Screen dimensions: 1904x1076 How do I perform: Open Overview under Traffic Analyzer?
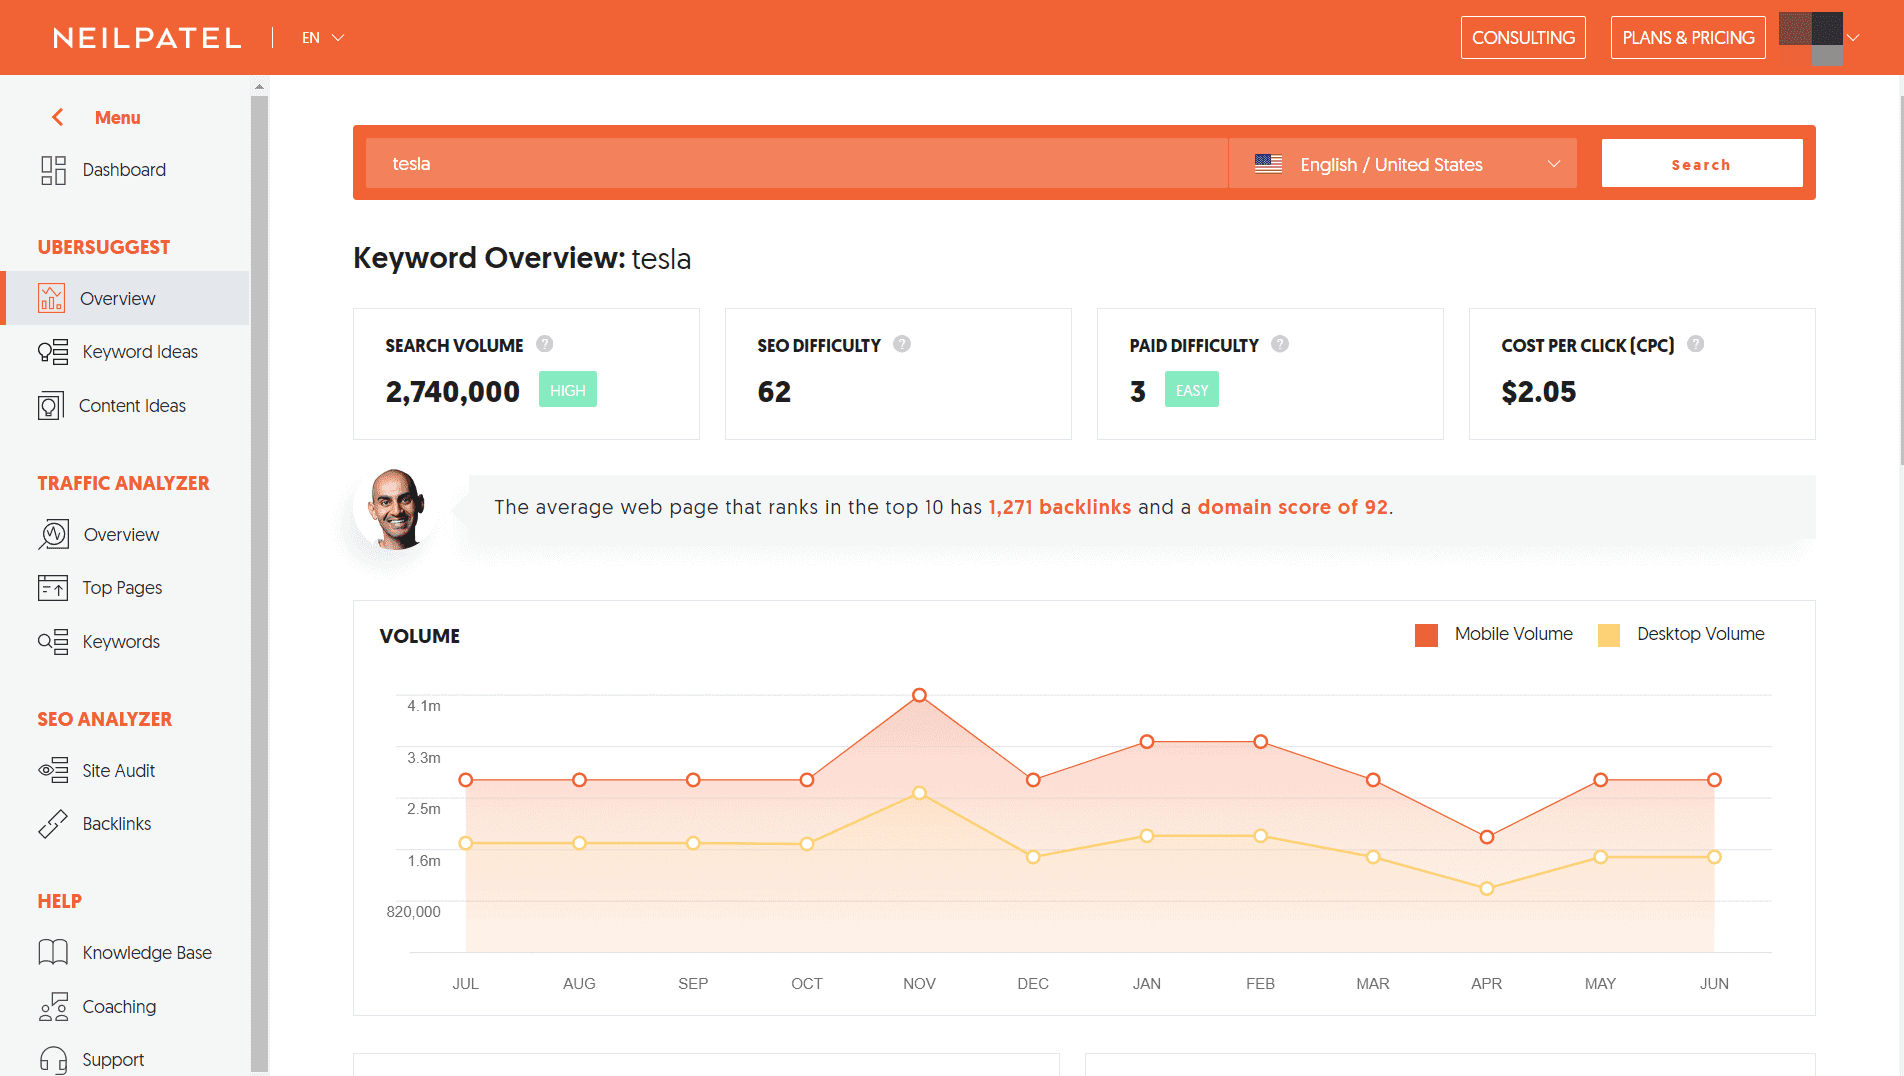[121, 534]
